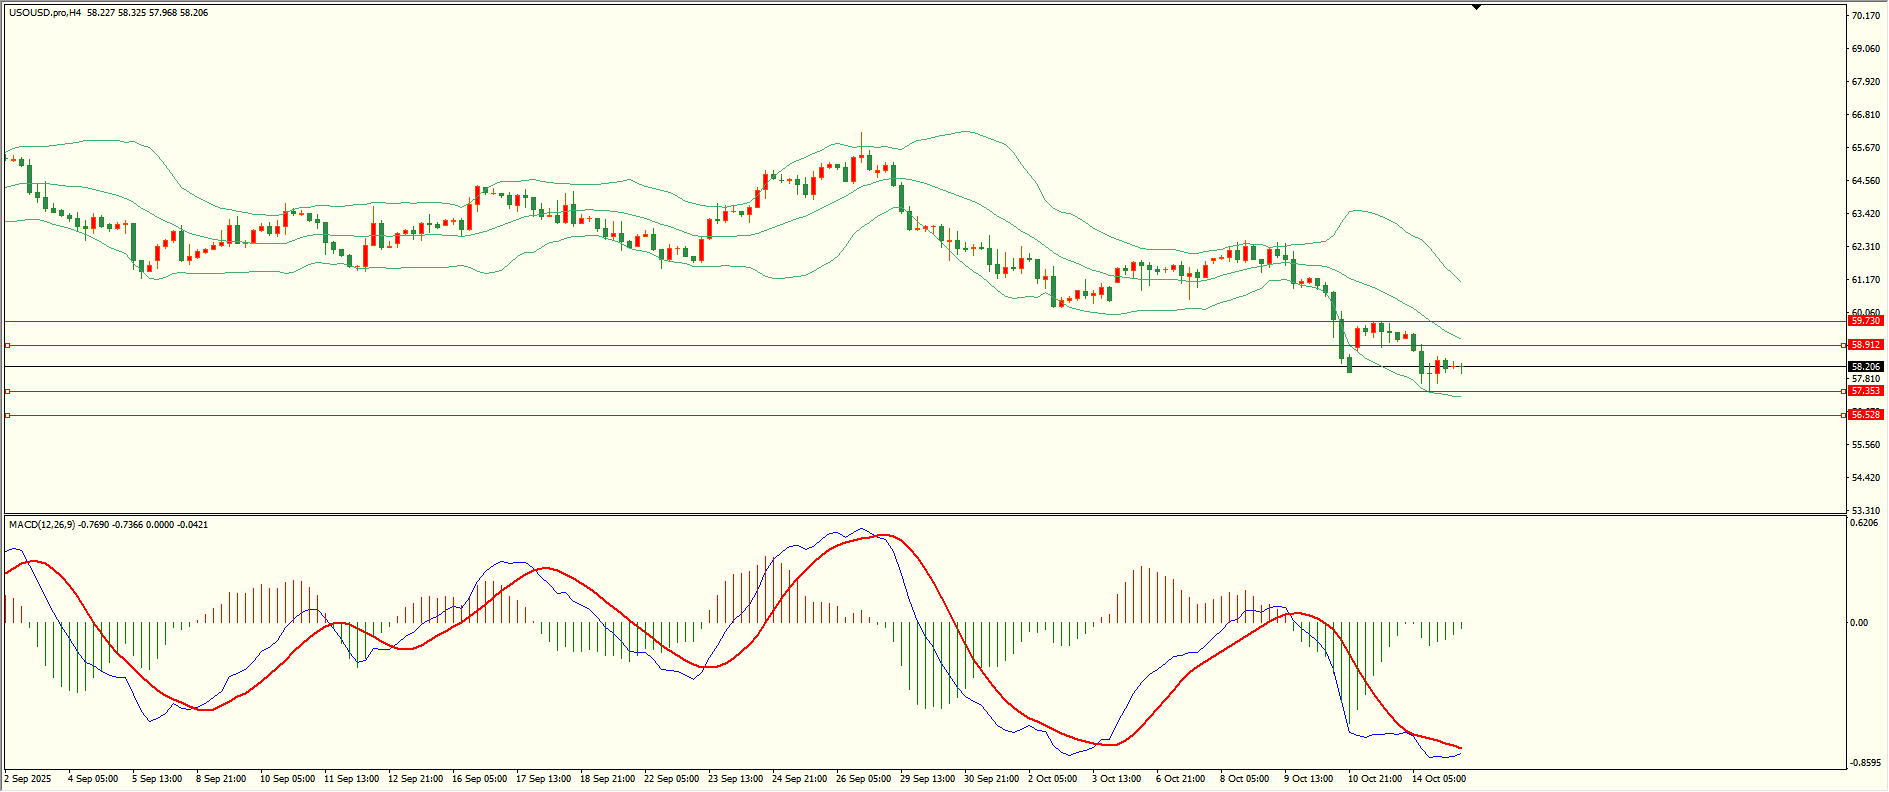The width and height of the screenshot is (1889, 792).
Task: Click the red 56.528 price label
Action: [x=1865, y=414]
